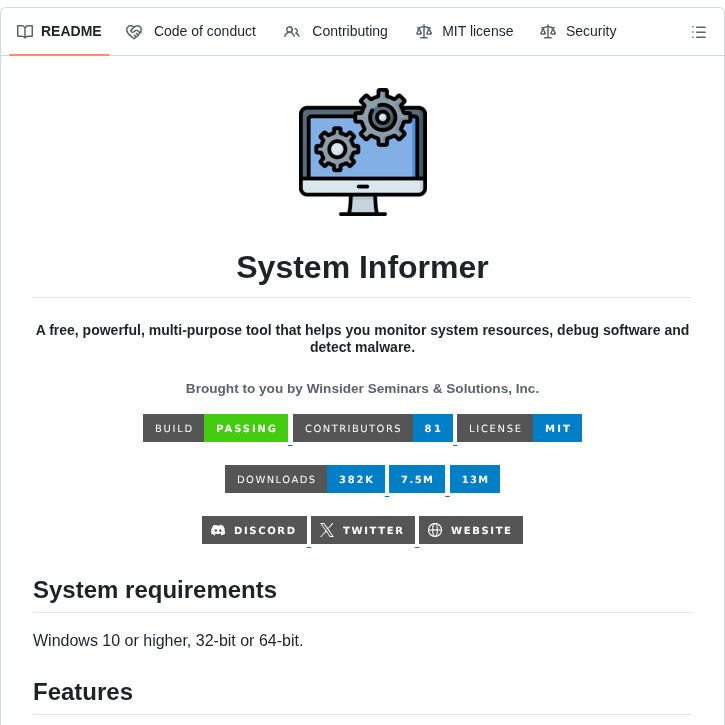The width and height of the screenshot is (725, 725).
Task: Click the 'A free, powerful, multi-purpose tool' description
Action: (362, 338)
